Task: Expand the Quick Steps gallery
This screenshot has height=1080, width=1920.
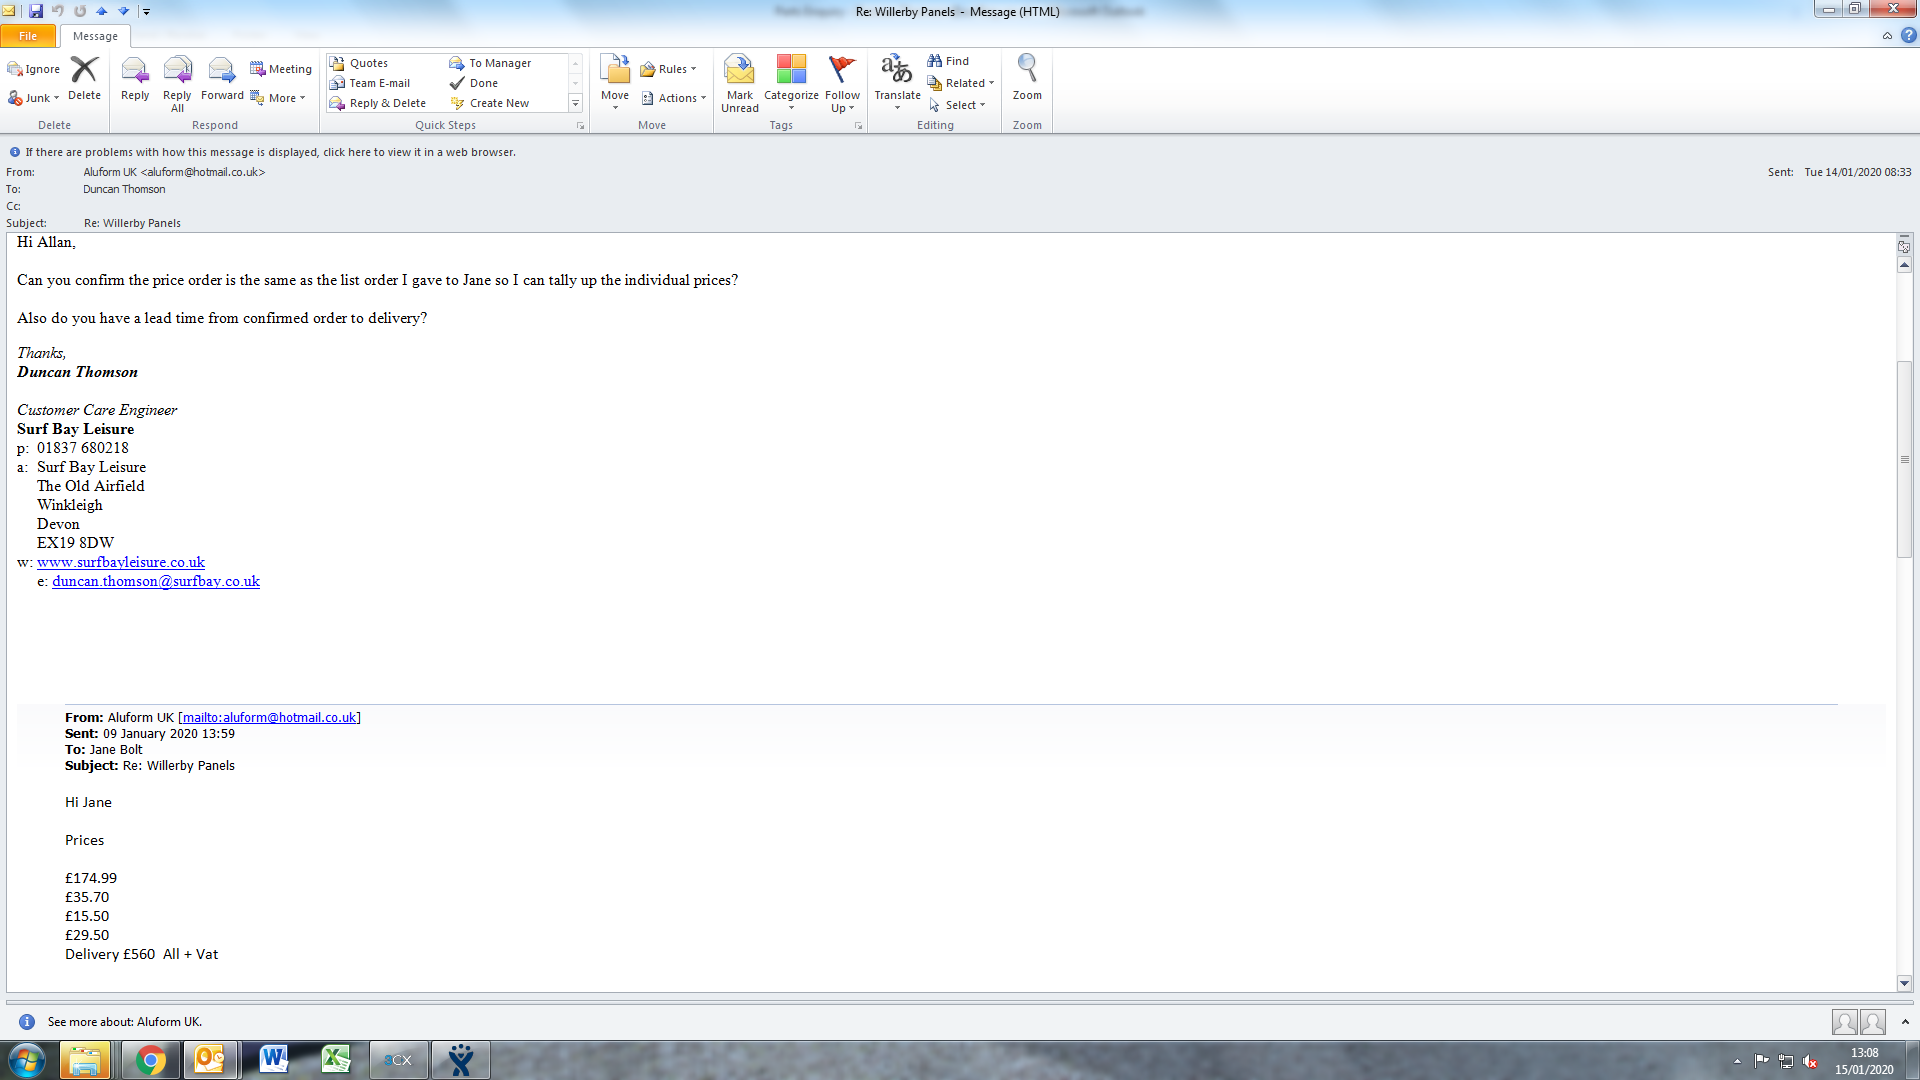Action: 576,103
